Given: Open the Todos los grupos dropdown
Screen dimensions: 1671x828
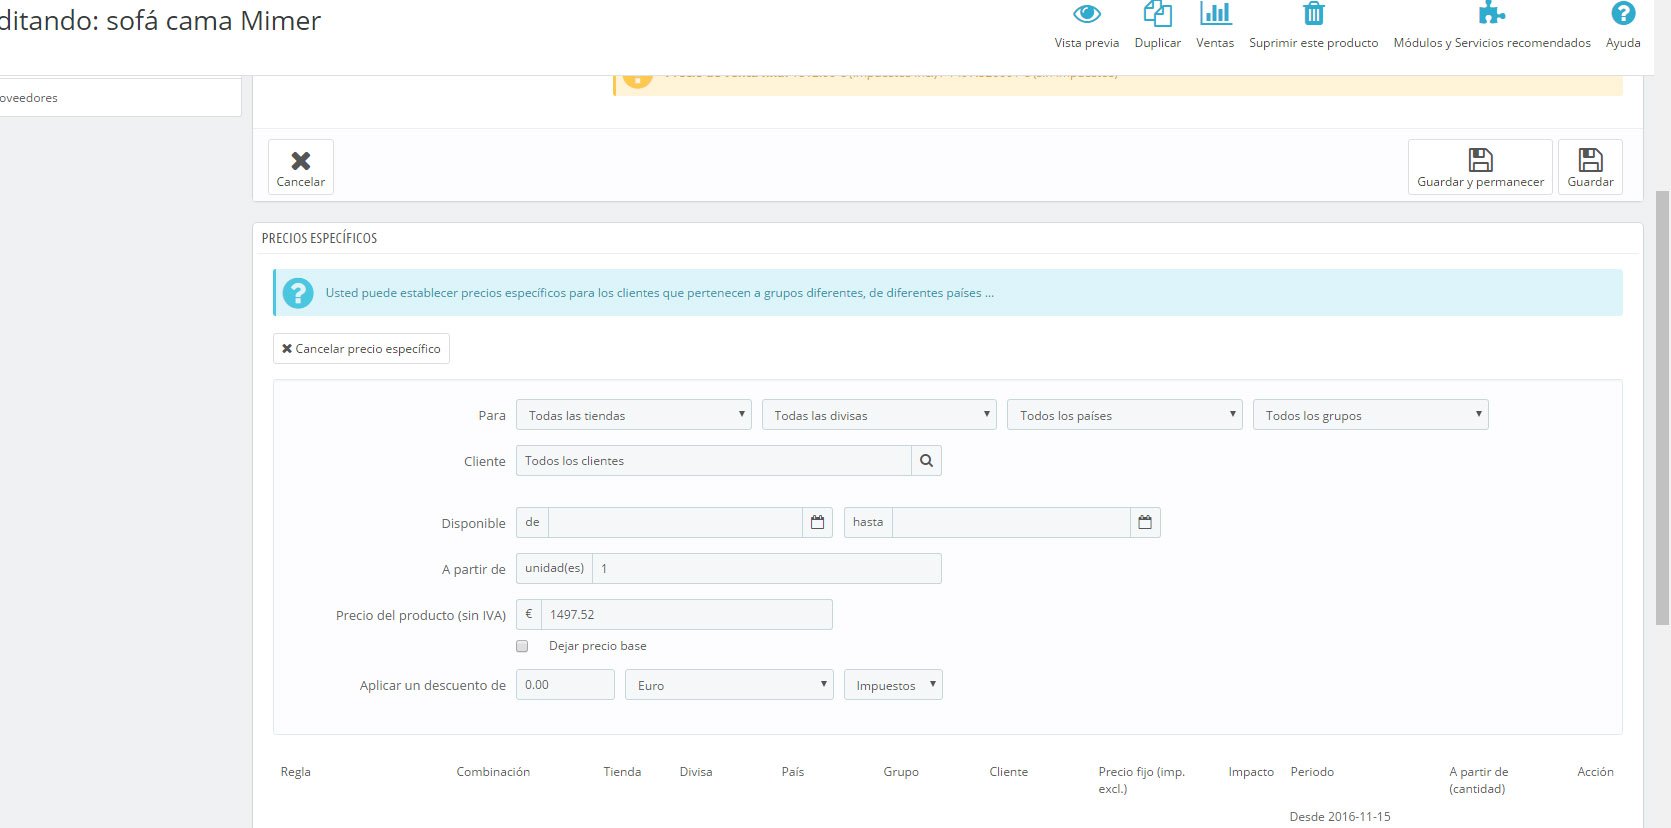Looking at the screenshot, I should [1370, 415].
